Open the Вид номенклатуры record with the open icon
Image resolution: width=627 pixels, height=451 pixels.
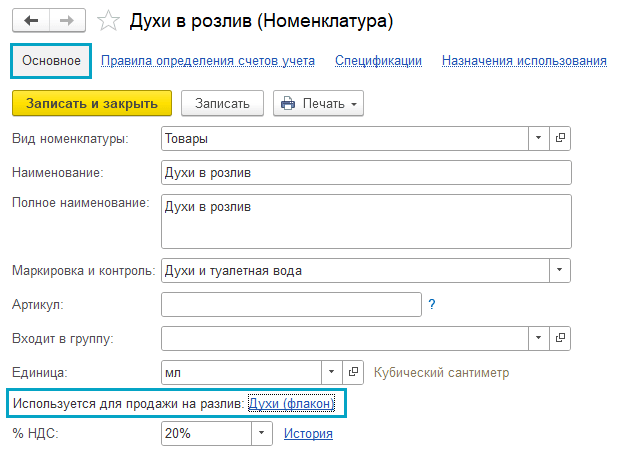point(560,138)
